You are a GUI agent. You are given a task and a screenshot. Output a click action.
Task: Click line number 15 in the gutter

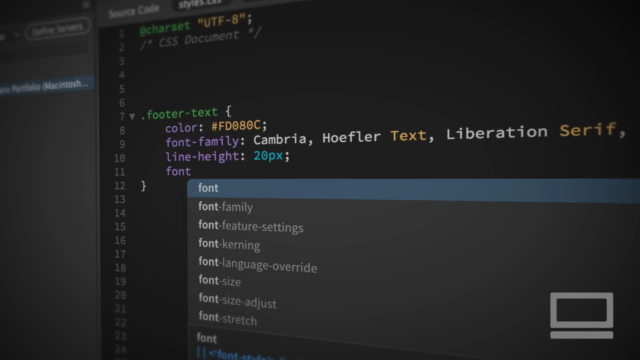[120, 227]
